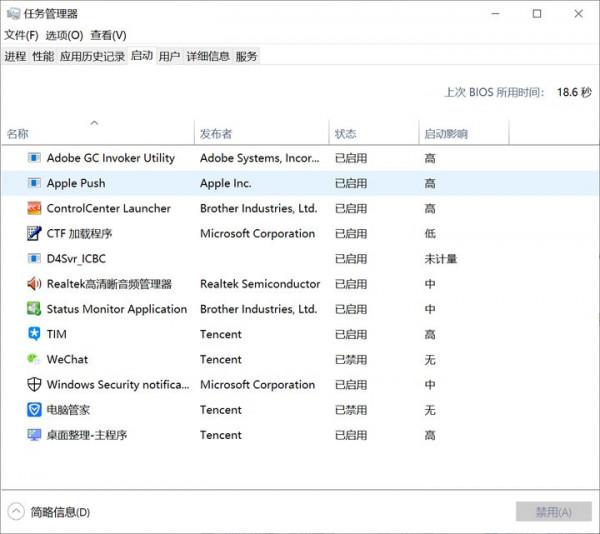The image size is (600, 534).
Task: Click the 禁用(A) button
Action: (554, 512)
